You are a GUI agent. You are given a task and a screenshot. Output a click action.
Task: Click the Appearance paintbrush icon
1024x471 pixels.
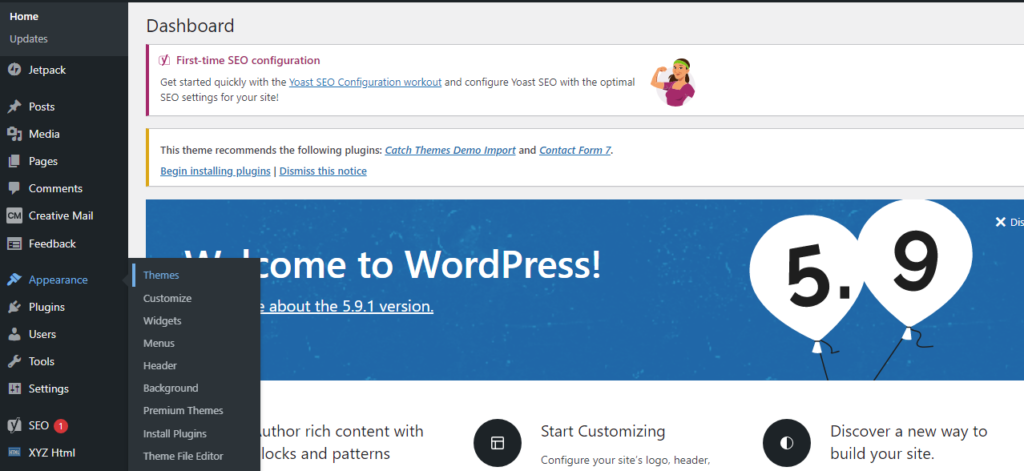click(x=14, y=280)
